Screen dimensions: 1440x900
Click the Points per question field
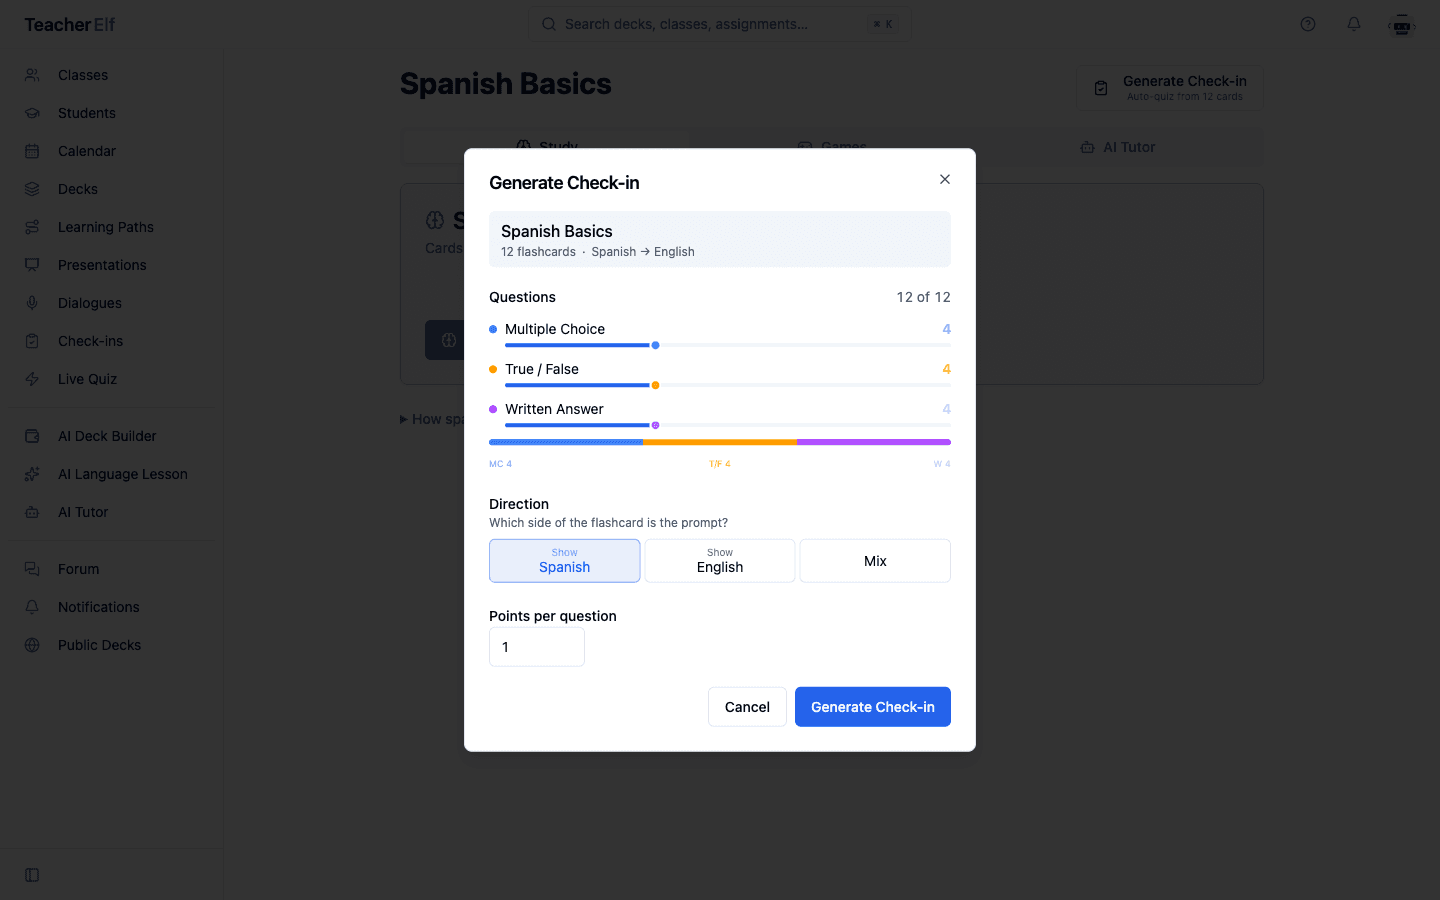[x=537, y=647]
